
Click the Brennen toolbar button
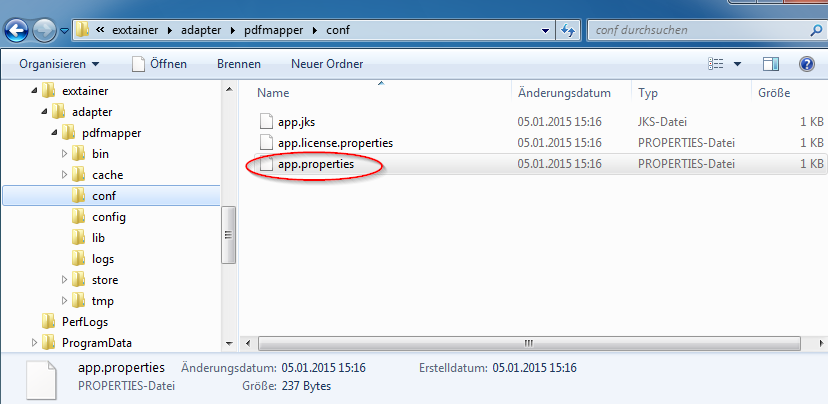239,64
